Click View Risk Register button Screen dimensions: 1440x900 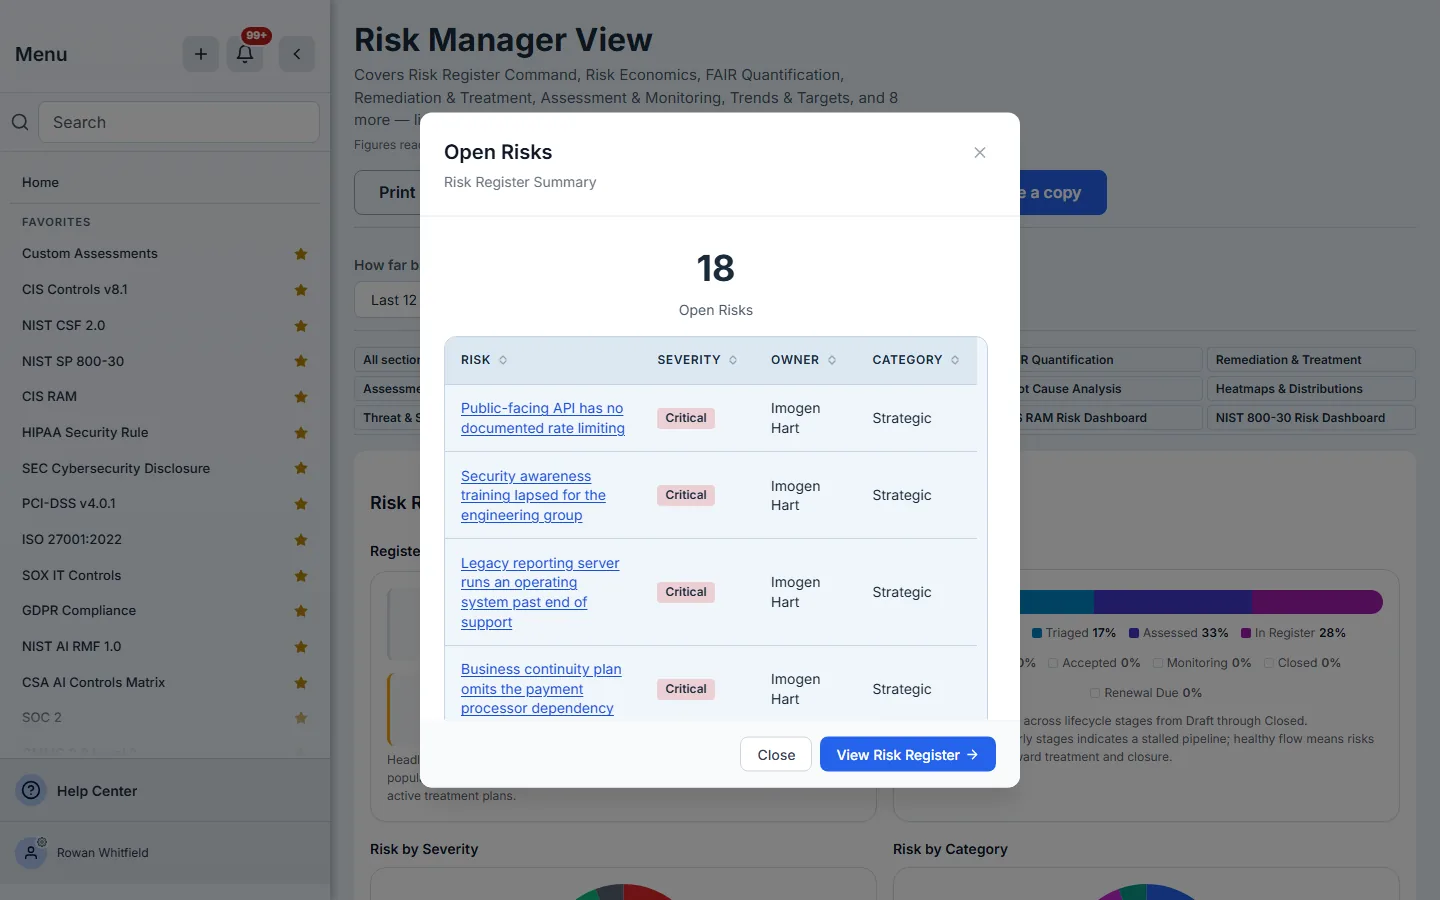pyautogui.click(x=908, y=755)
